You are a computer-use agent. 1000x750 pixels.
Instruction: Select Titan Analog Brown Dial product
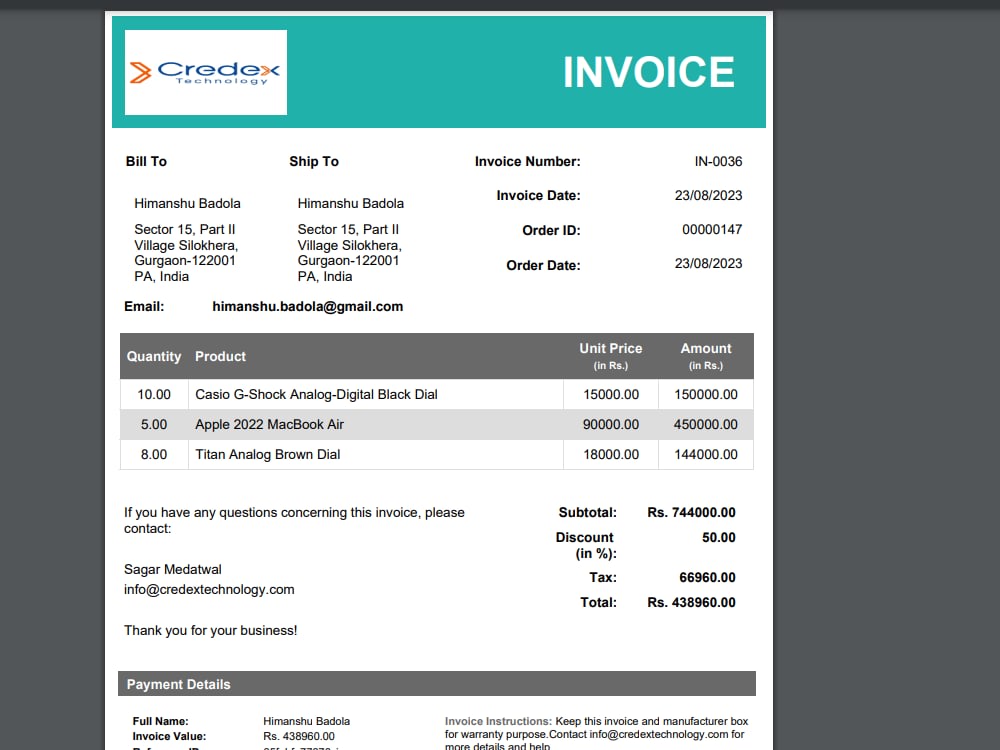coord(267,455)
